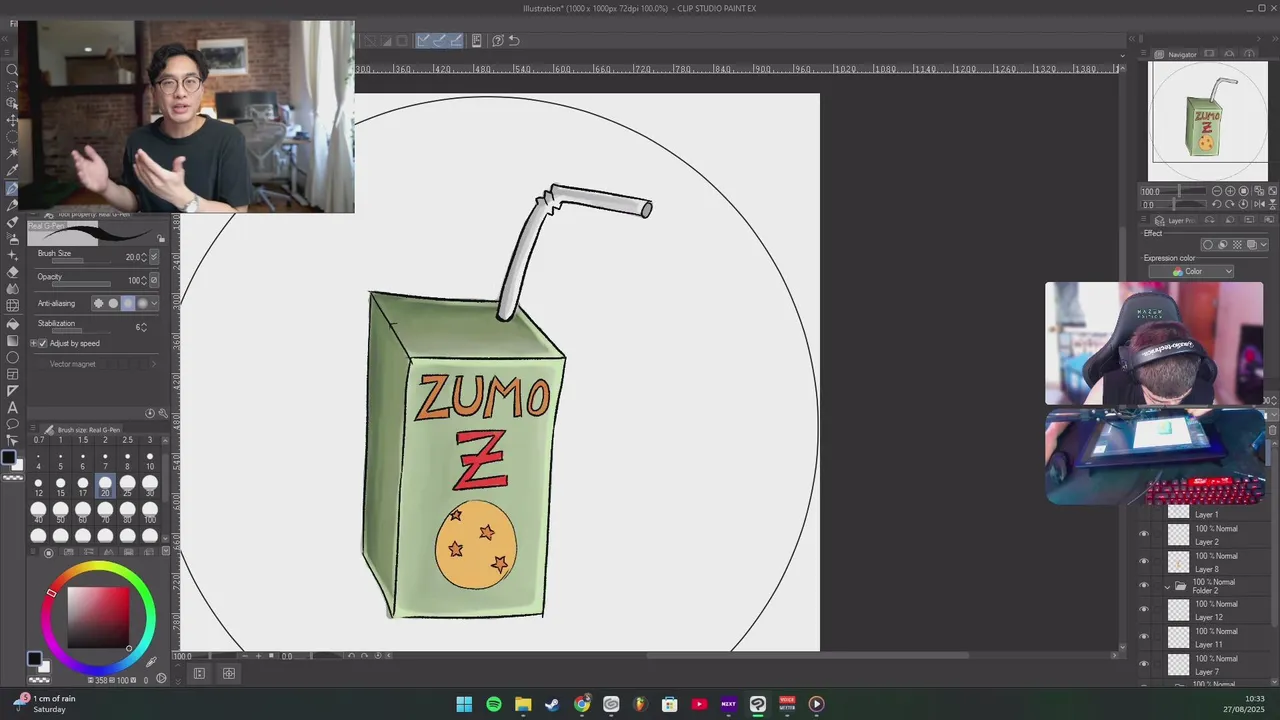The image size is (1280, 720).
Task: Open brush size dynamics dropdown button
Action: coord(153,257)
